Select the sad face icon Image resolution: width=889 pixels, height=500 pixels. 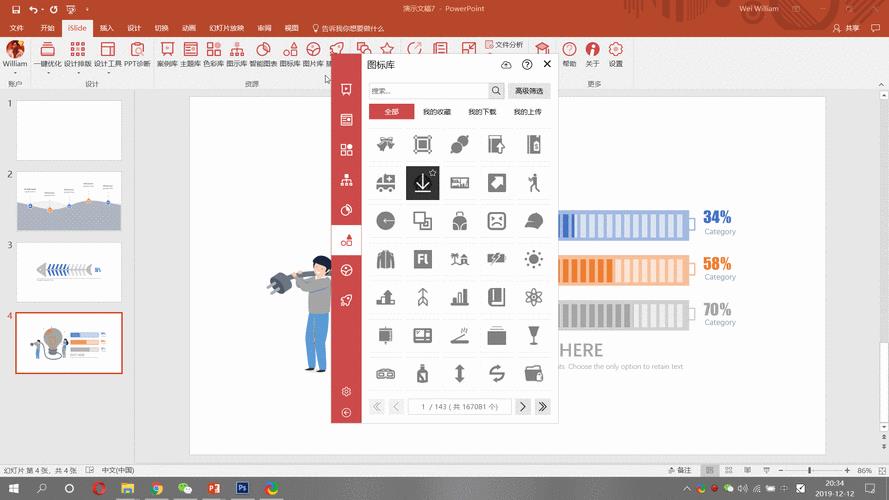pyautogui.click(x=496, y=221)
